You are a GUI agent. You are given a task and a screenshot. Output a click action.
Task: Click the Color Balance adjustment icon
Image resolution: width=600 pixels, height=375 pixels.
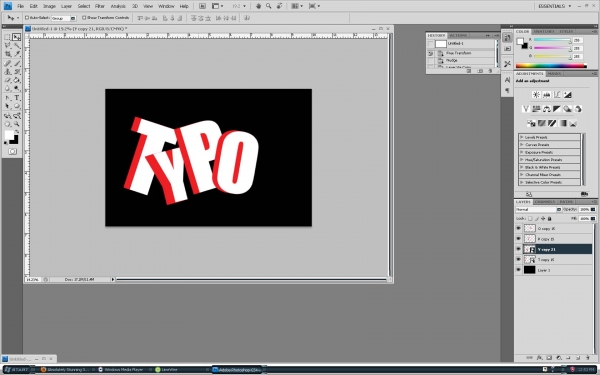click(x=546, y=109)
